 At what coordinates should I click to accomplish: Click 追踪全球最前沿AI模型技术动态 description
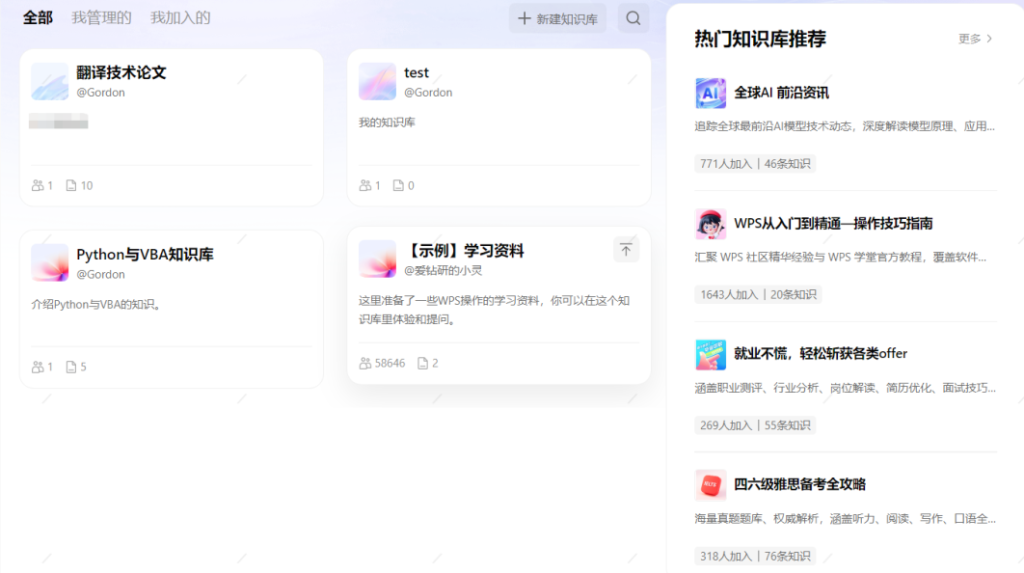tap(844, 126)
